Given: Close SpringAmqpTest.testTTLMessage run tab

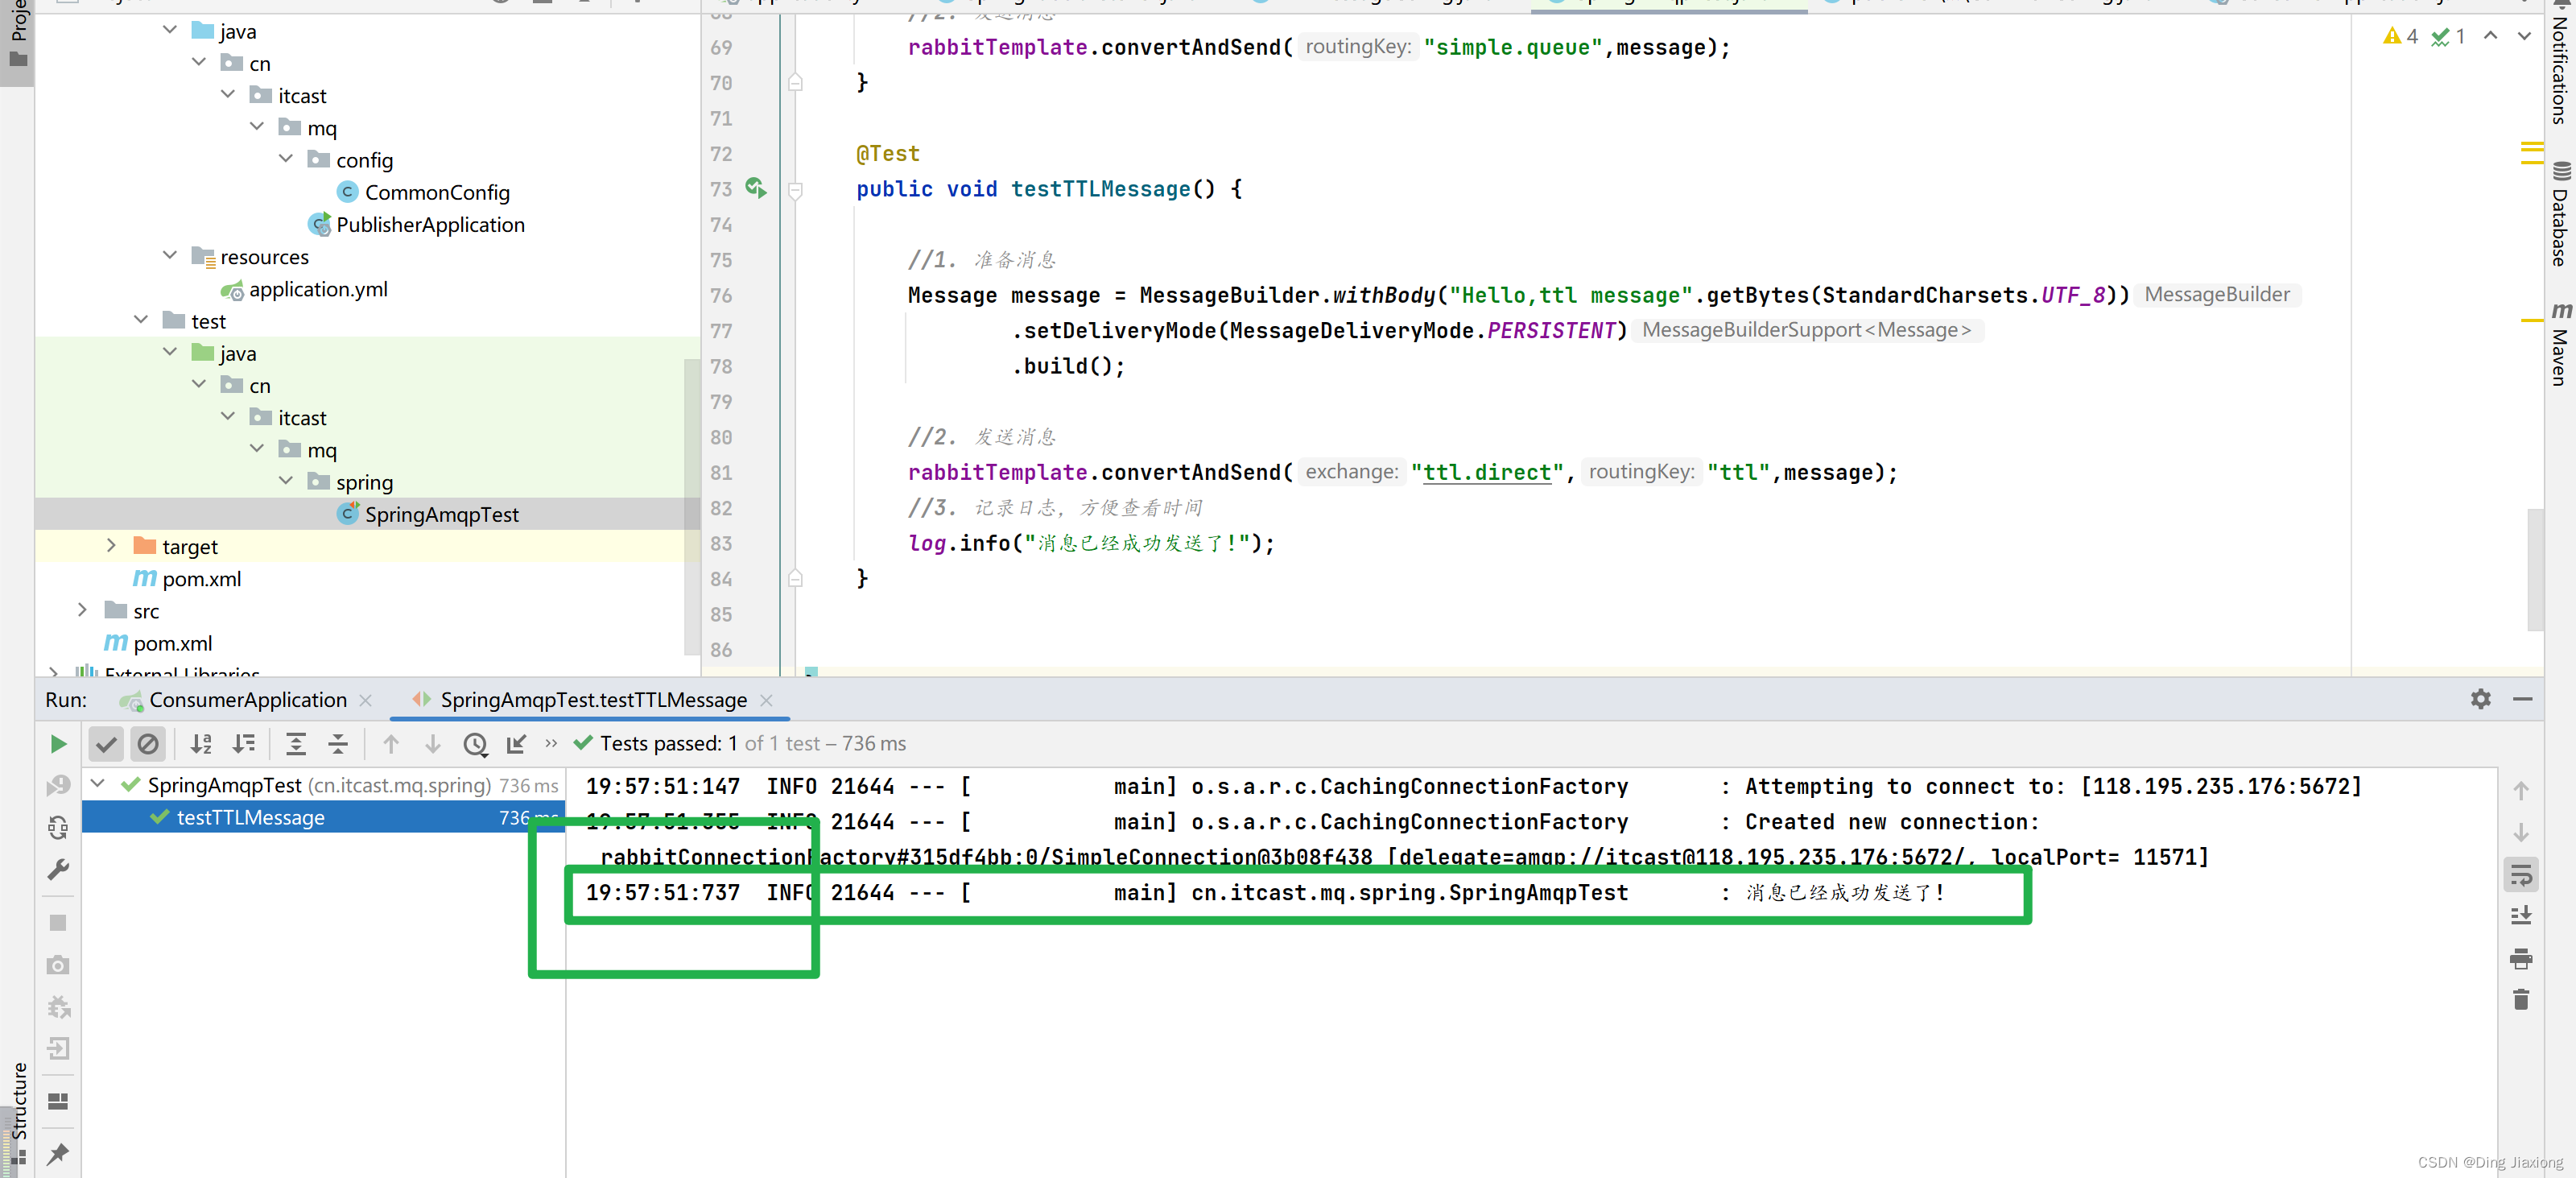Looking at the screenshot, I should click(767, 700).
